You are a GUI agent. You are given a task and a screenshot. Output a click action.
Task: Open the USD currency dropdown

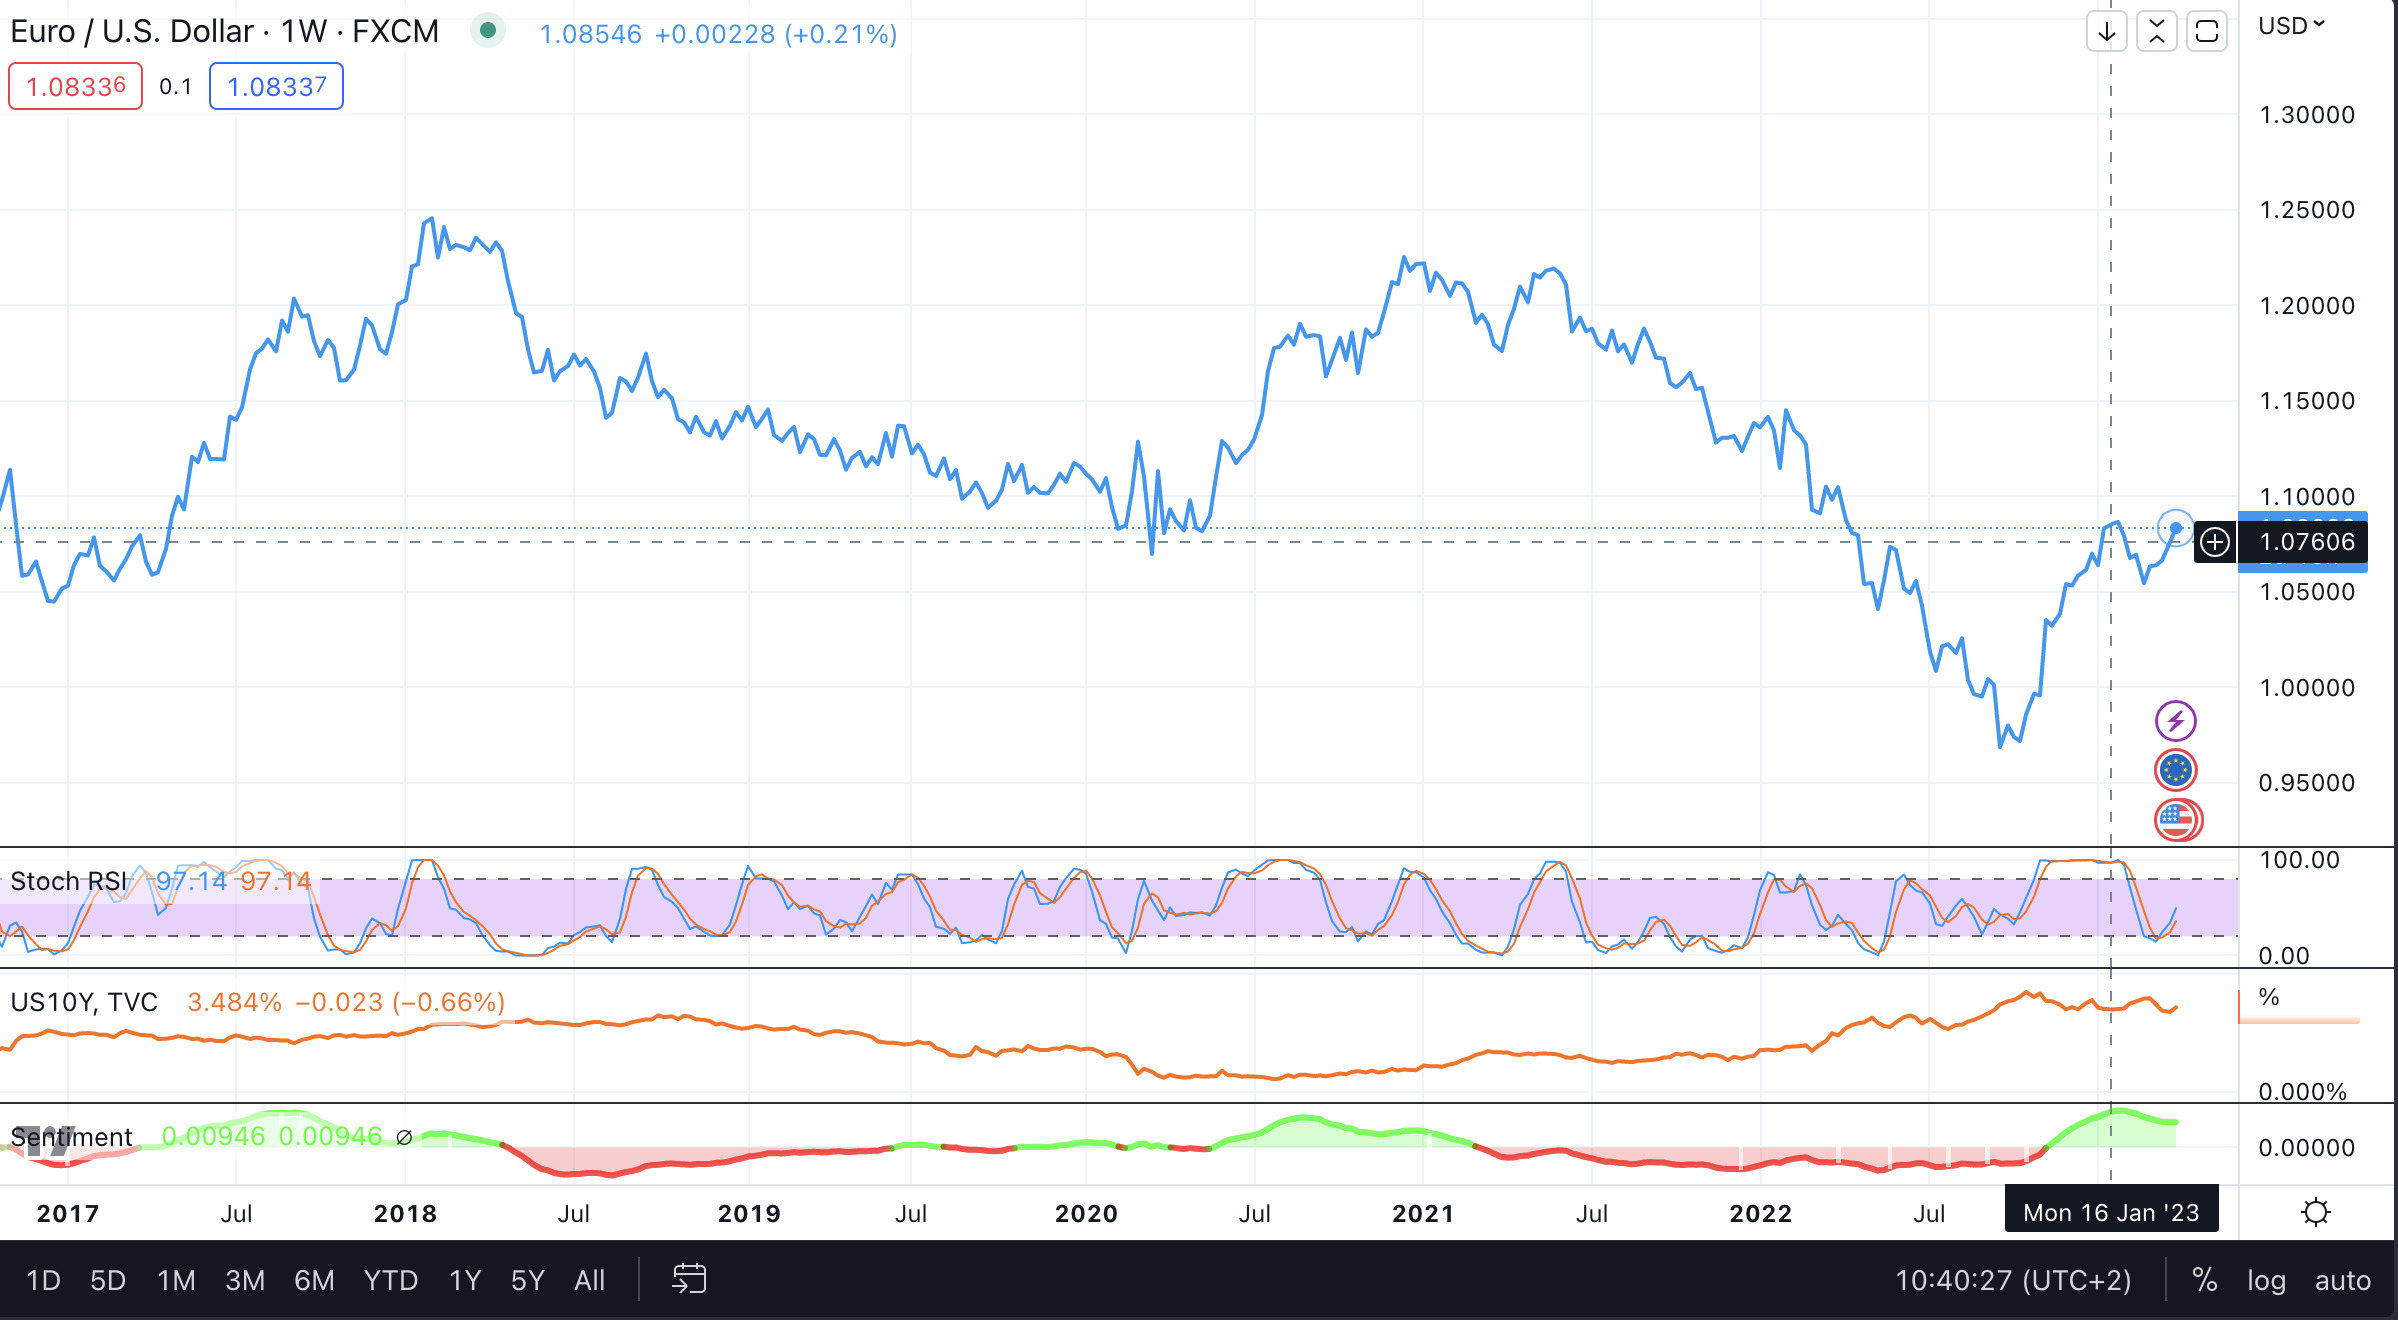2293,26
